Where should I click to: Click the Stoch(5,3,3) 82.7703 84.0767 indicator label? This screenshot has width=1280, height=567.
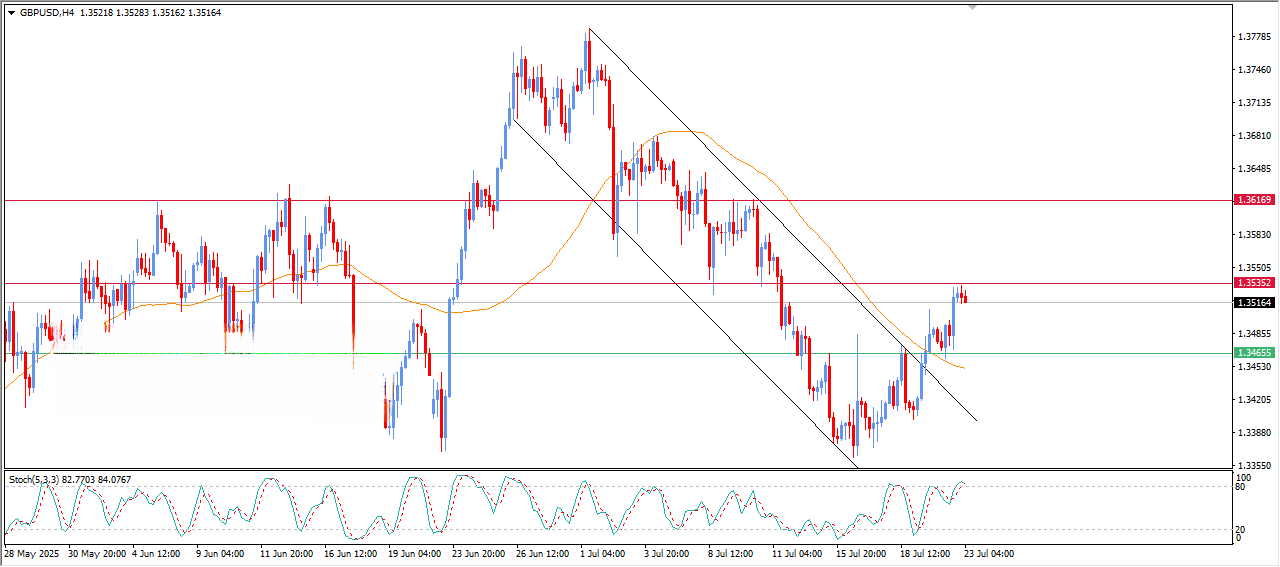click(70, 480)
